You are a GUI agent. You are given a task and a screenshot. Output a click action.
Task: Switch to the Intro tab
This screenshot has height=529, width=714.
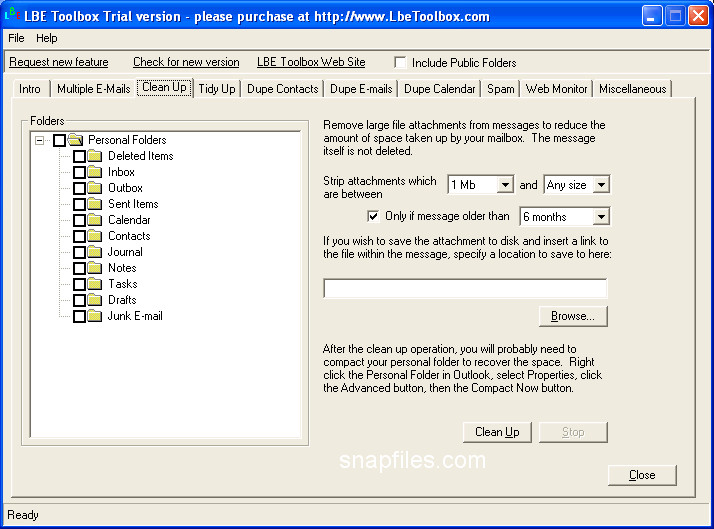coord(30,89)
